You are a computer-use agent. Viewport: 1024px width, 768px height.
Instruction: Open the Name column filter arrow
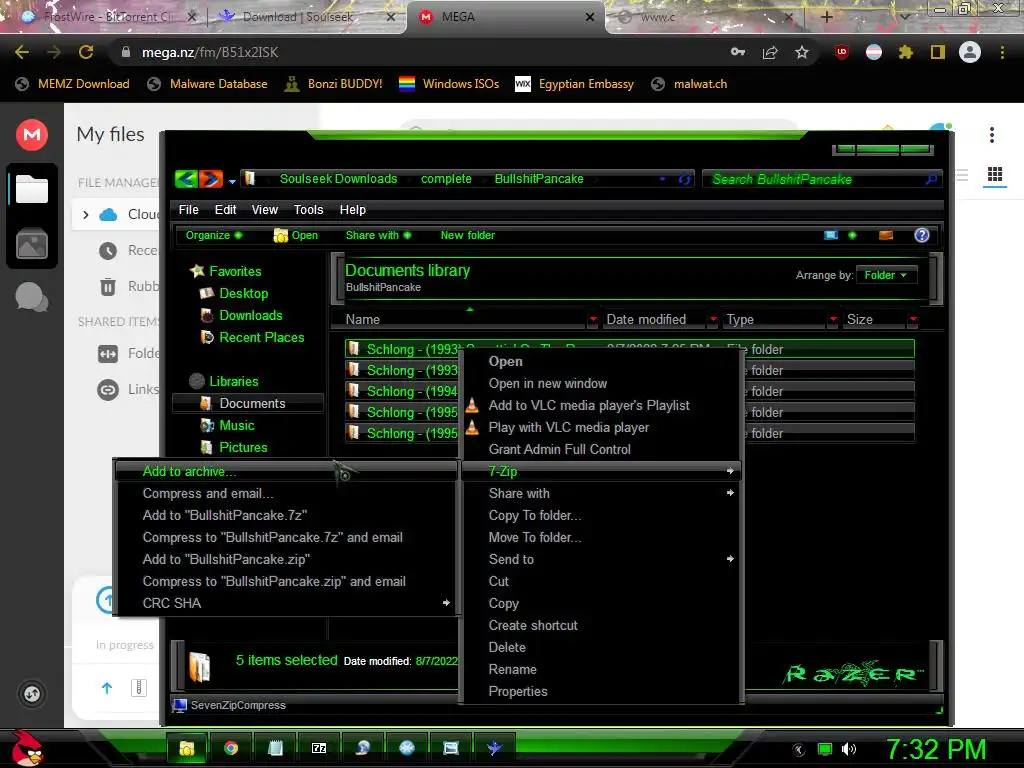click(592, 319)
